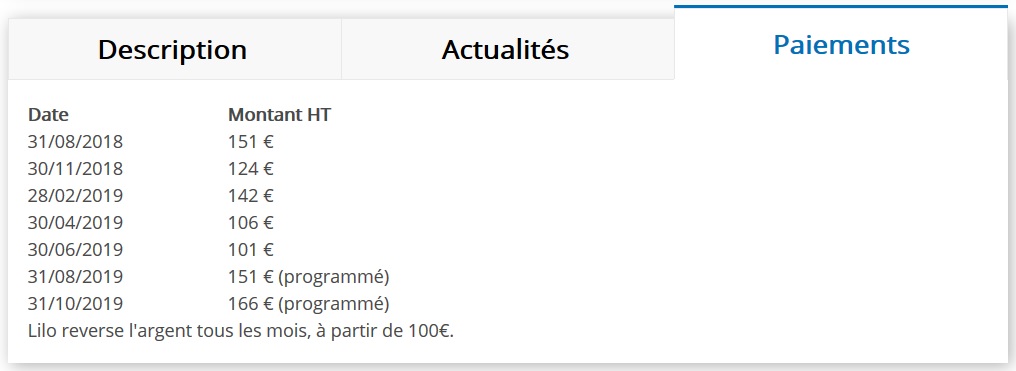Click the 124 € amount
Image resolution: width=1016 pixels, height=371 pixels.
pos(251,168)
